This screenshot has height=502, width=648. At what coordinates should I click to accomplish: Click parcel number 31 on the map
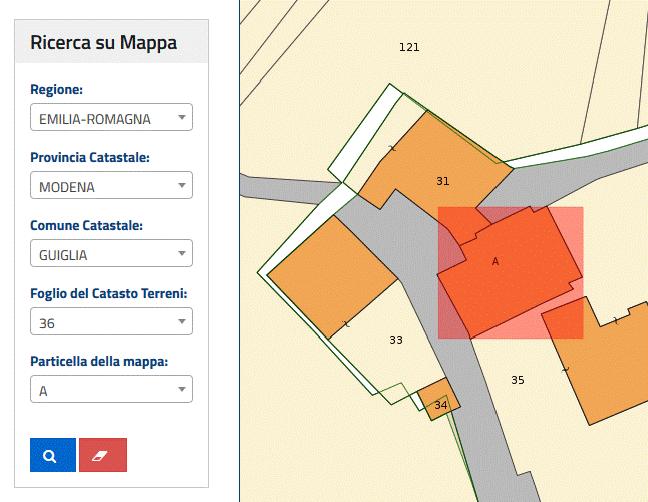[443, 181]
